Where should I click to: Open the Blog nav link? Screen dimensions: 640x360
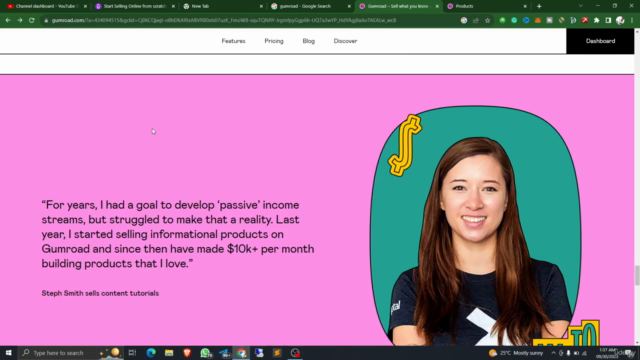[309, 41]
